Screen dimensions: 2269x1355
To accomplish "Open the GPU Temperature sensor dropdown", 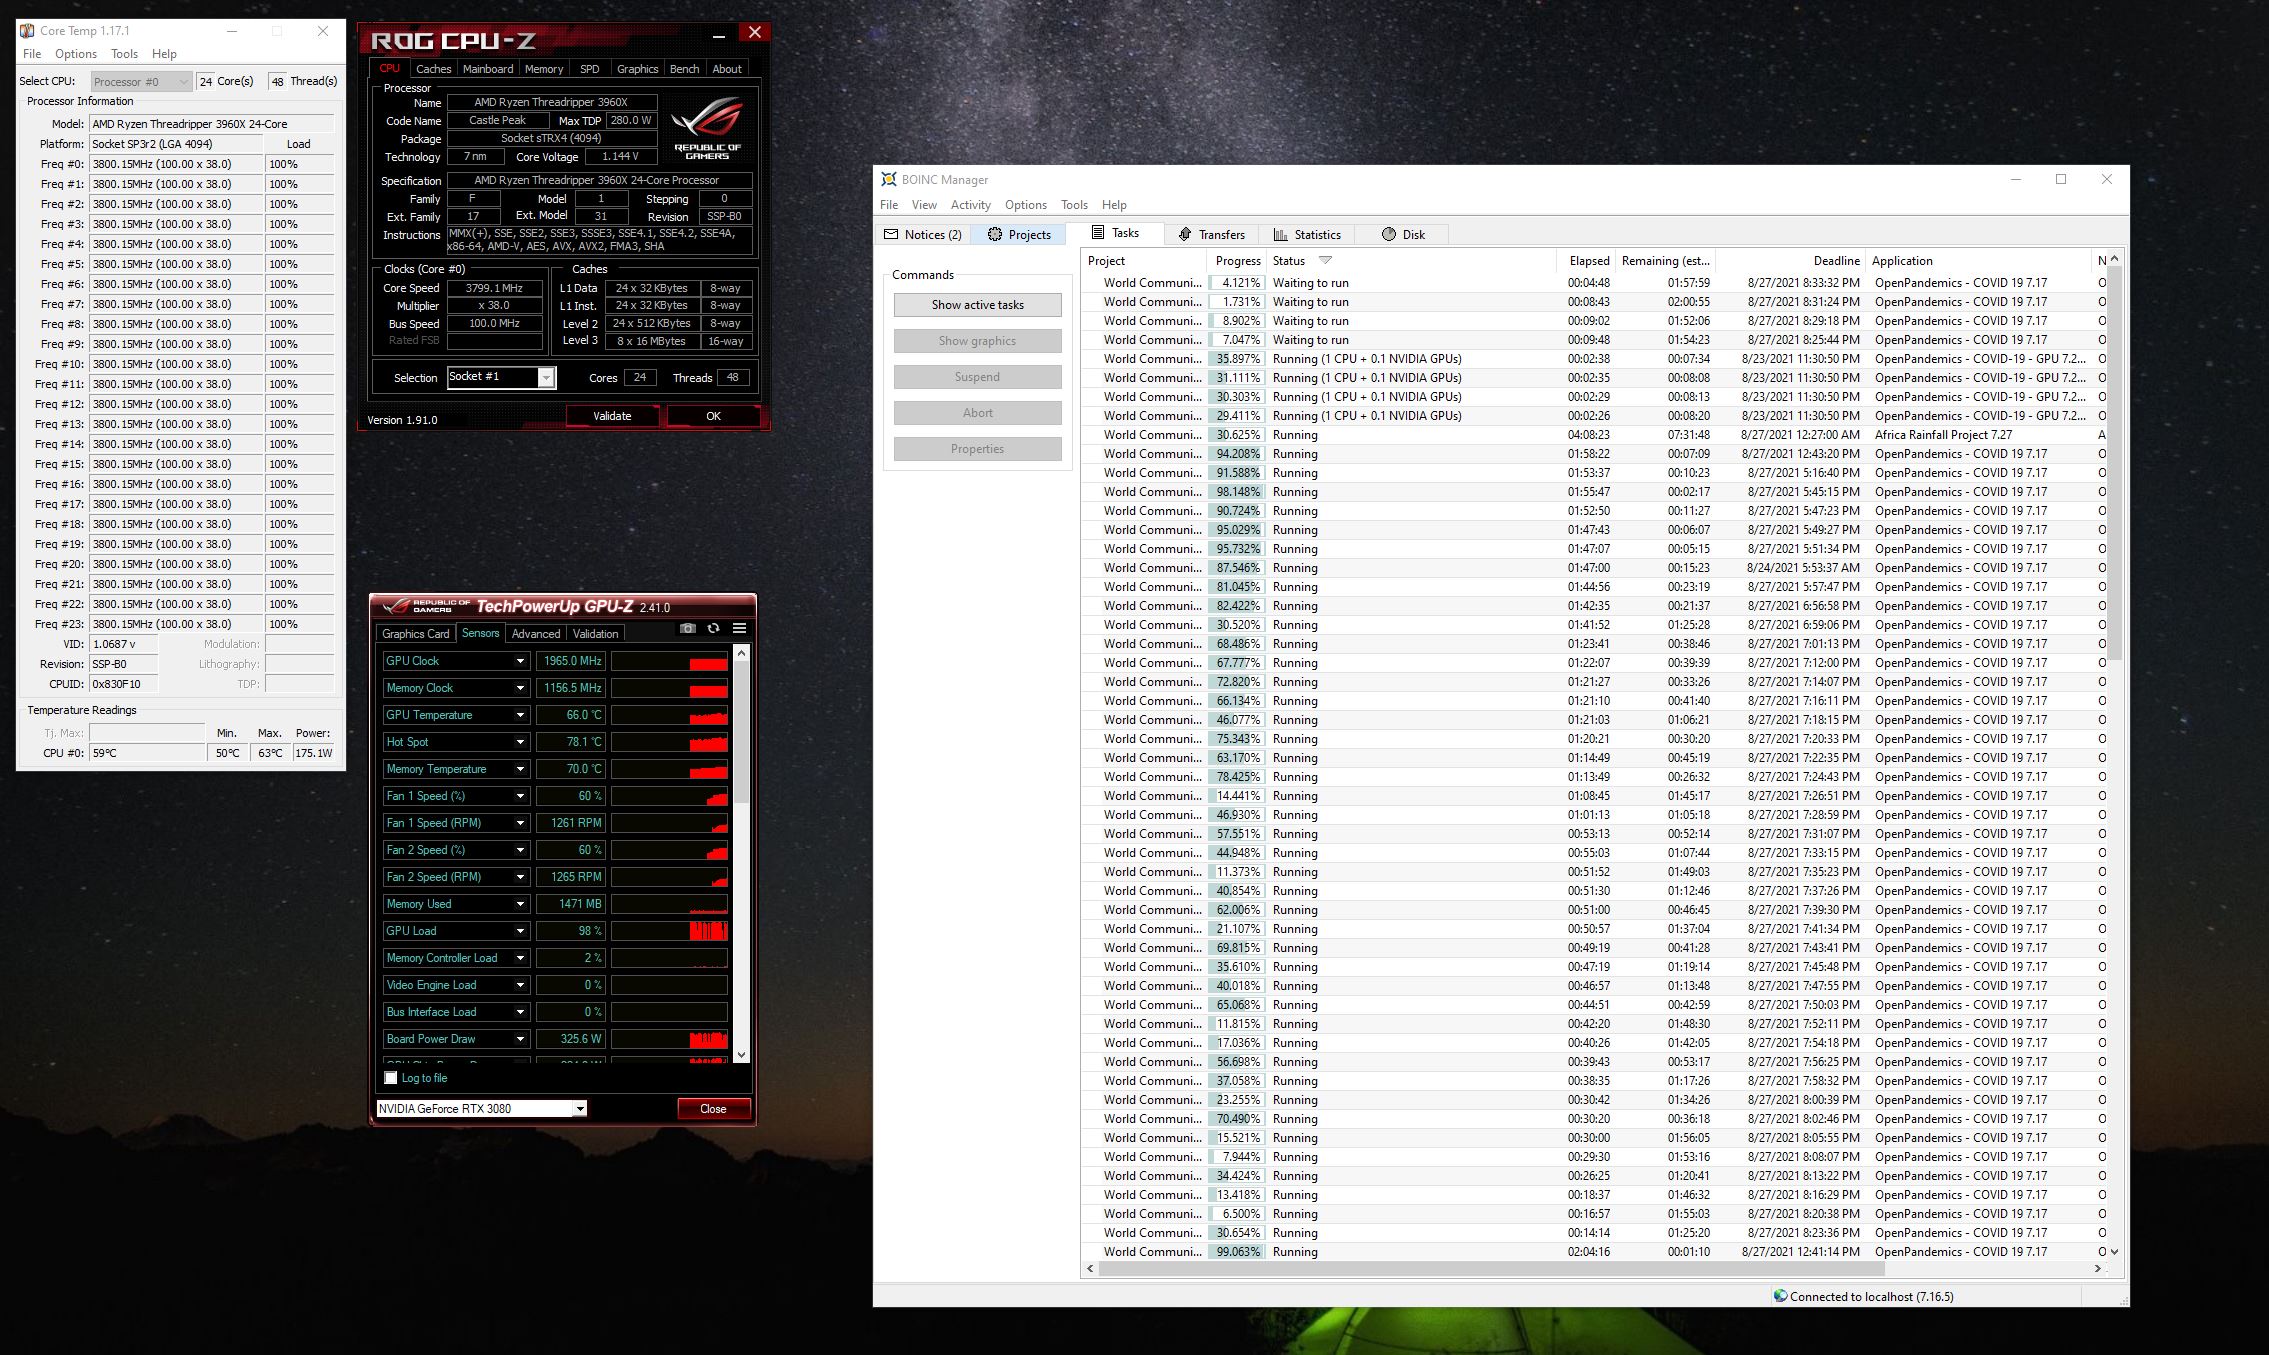I will click(x=520, y=715).
